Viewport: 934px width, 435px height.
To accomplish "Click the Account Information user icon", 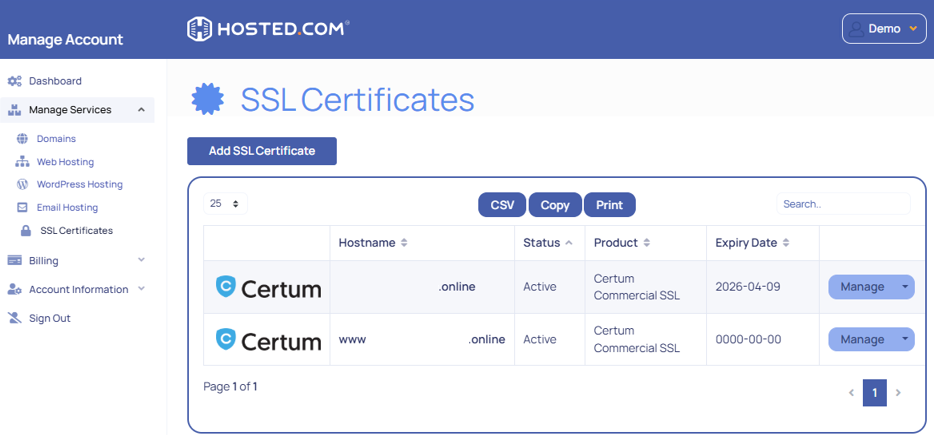I will click(x=15, y=290).
